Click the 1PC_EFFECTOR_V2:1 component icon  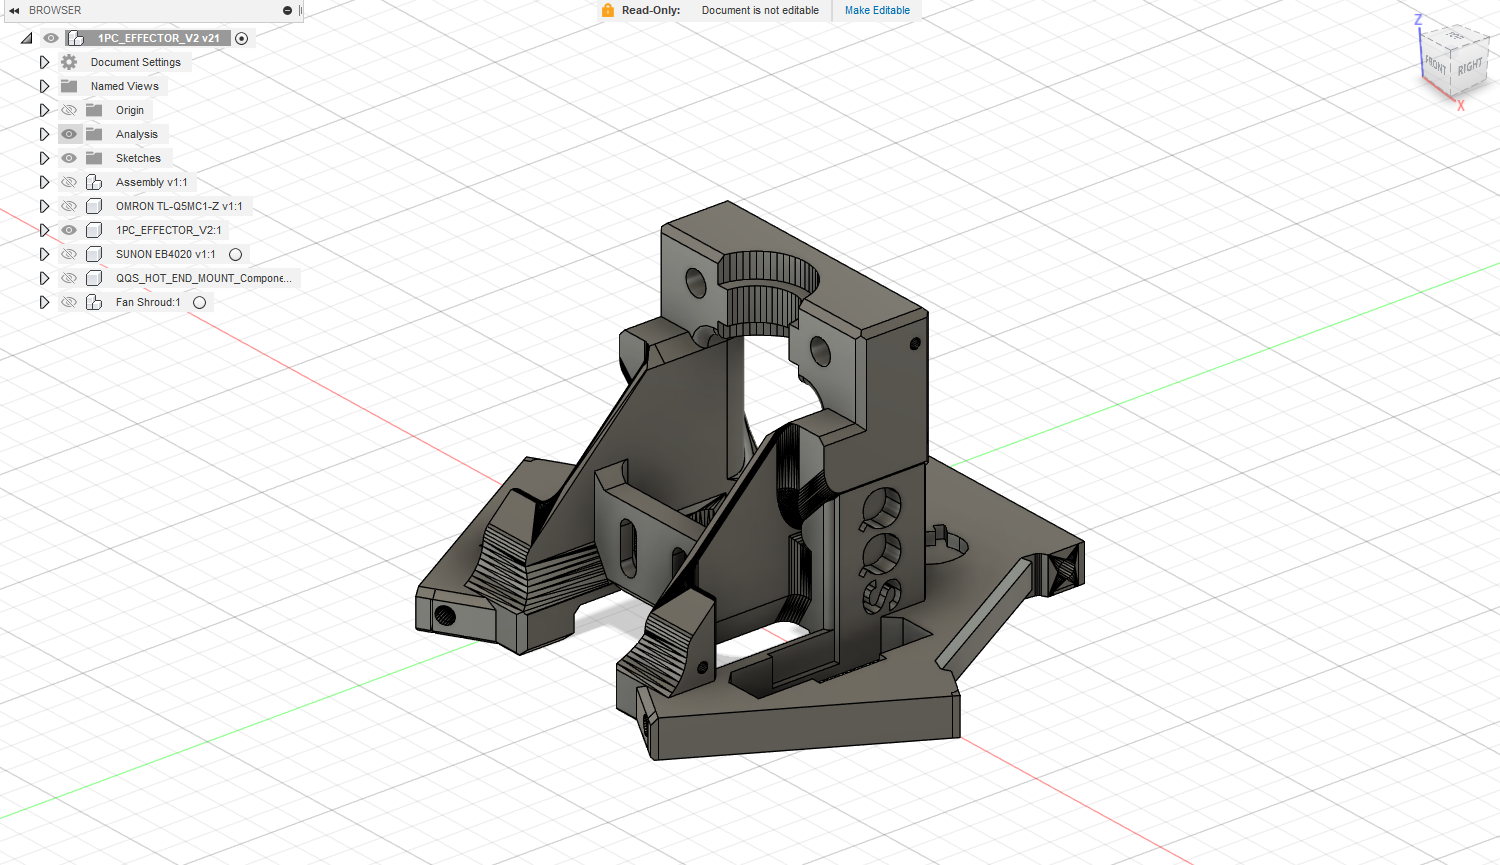94,230
